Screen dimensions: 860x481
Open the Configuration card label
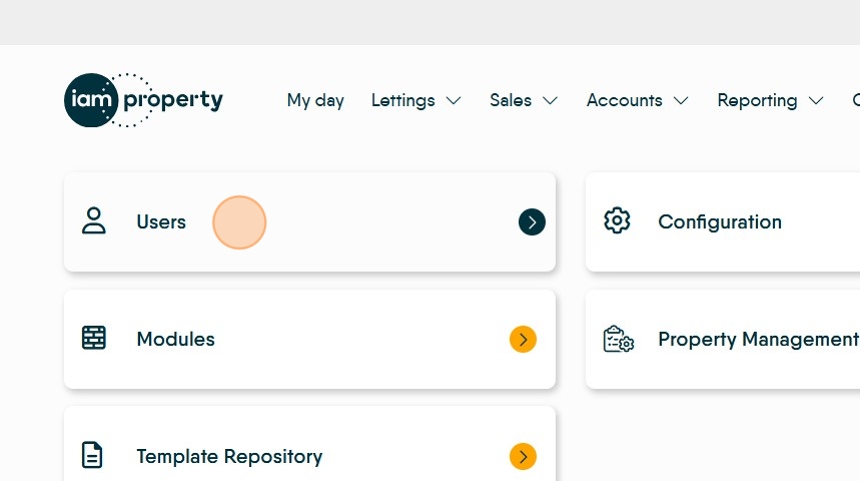pyautogui.click(x=720, y=222)
